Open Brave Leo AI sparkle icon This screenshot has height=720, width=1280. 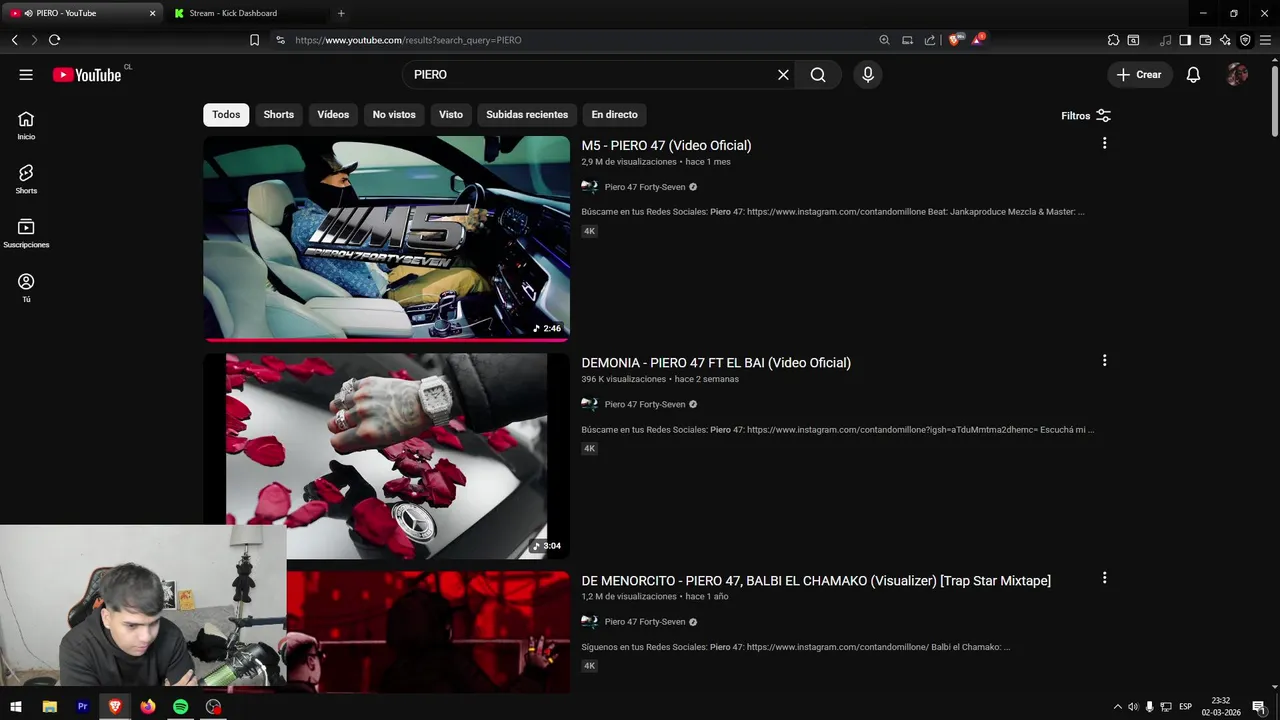[1225, 40]
